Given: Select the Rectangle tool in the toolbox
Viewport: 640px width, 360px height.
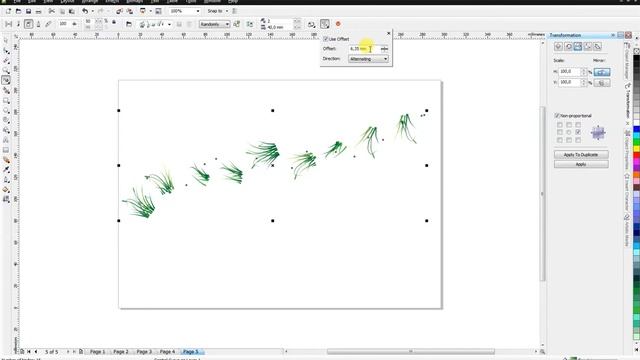Looking at the screenshot, I should pos(6,100).
